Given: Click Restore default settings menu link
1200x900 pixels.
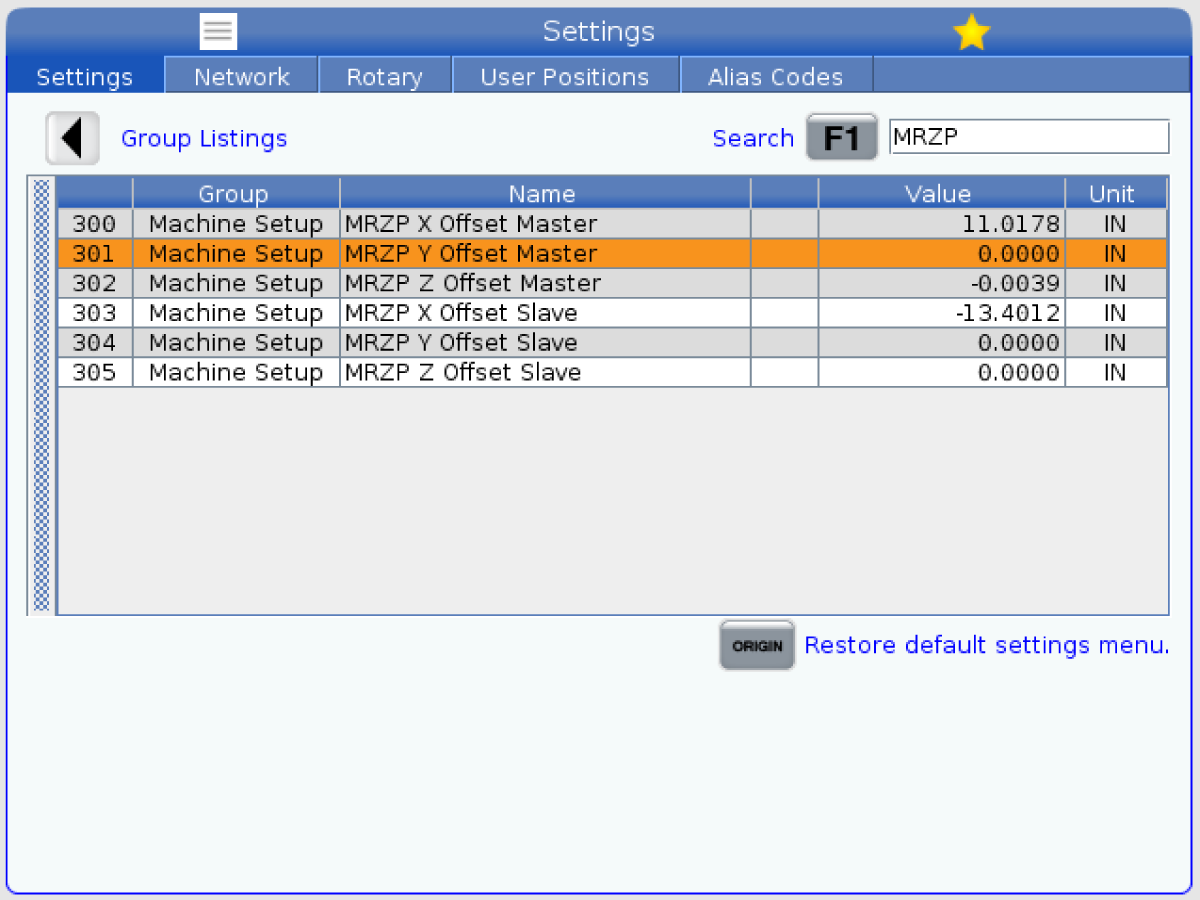Looking at the screenshot, I should pos(987,645).
